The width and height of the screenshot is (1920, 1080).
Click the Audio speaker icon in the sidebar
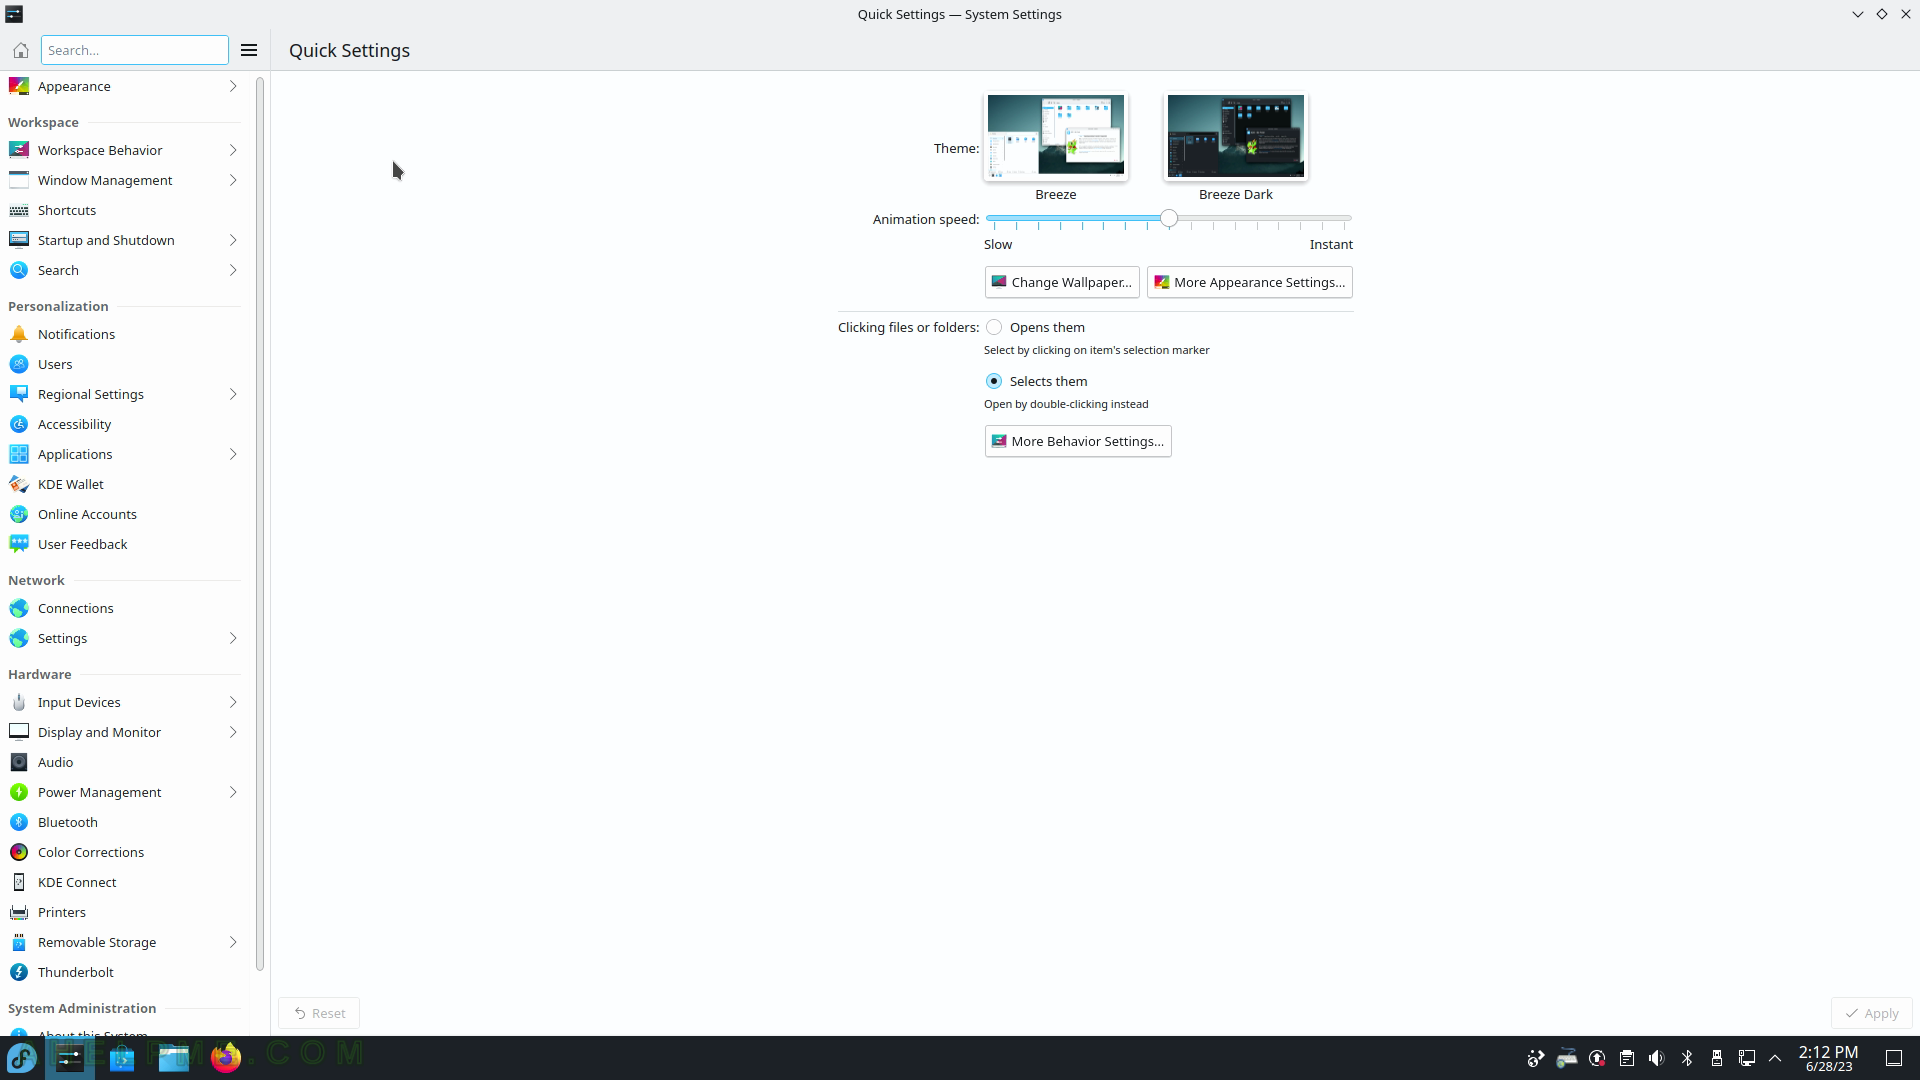point(19,762)
